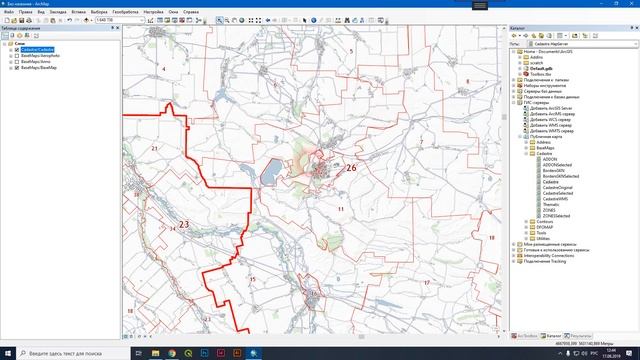Image resolution: width=640 pixels, height=360 pixels.
Task: Expand the Interoperability Connections node
Action: (x=514, y=256)
